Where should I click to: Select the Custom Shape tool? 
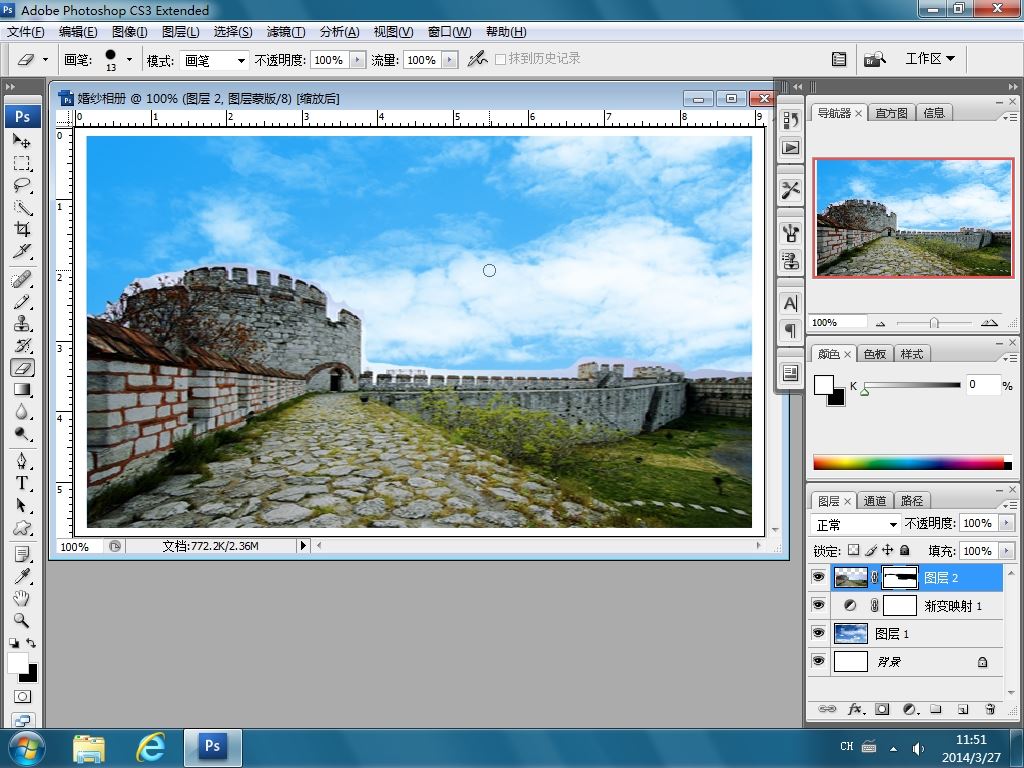tap(22, 527)
